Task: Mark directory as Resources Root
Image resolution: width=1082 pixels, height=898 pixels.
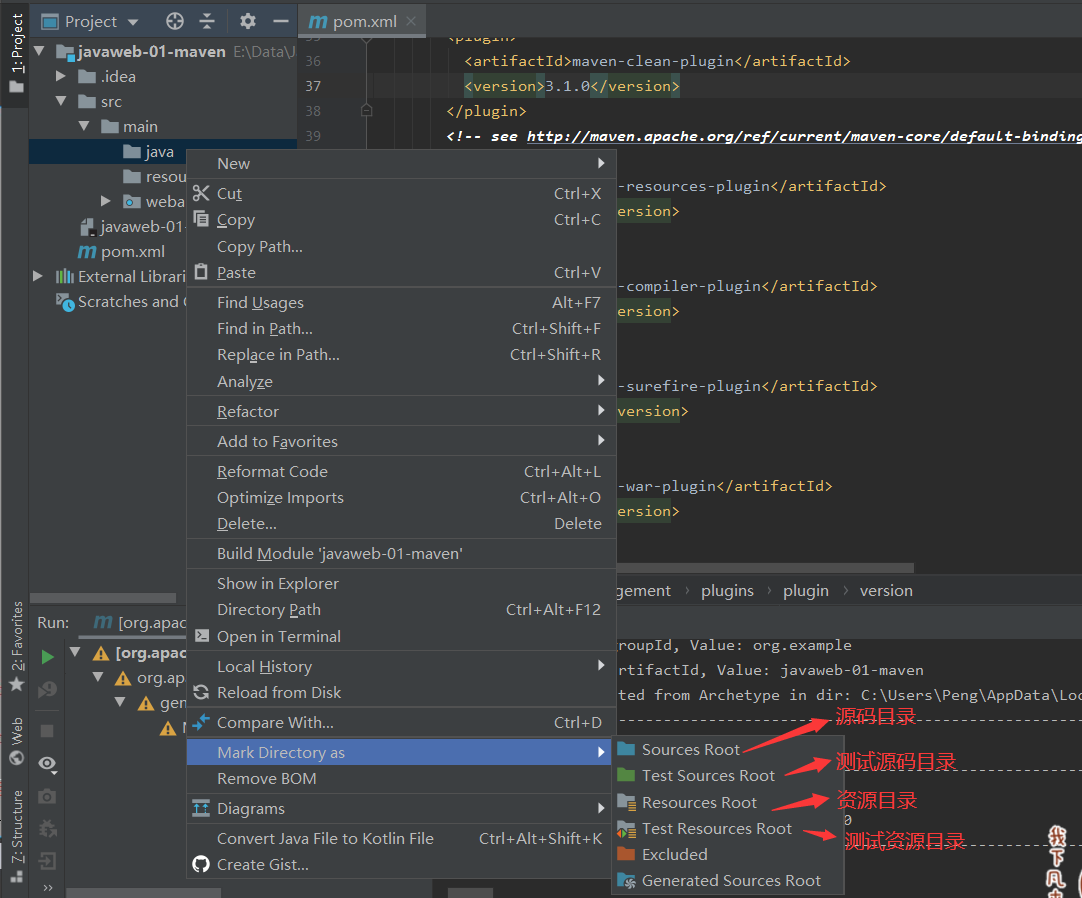Action: 727,803
